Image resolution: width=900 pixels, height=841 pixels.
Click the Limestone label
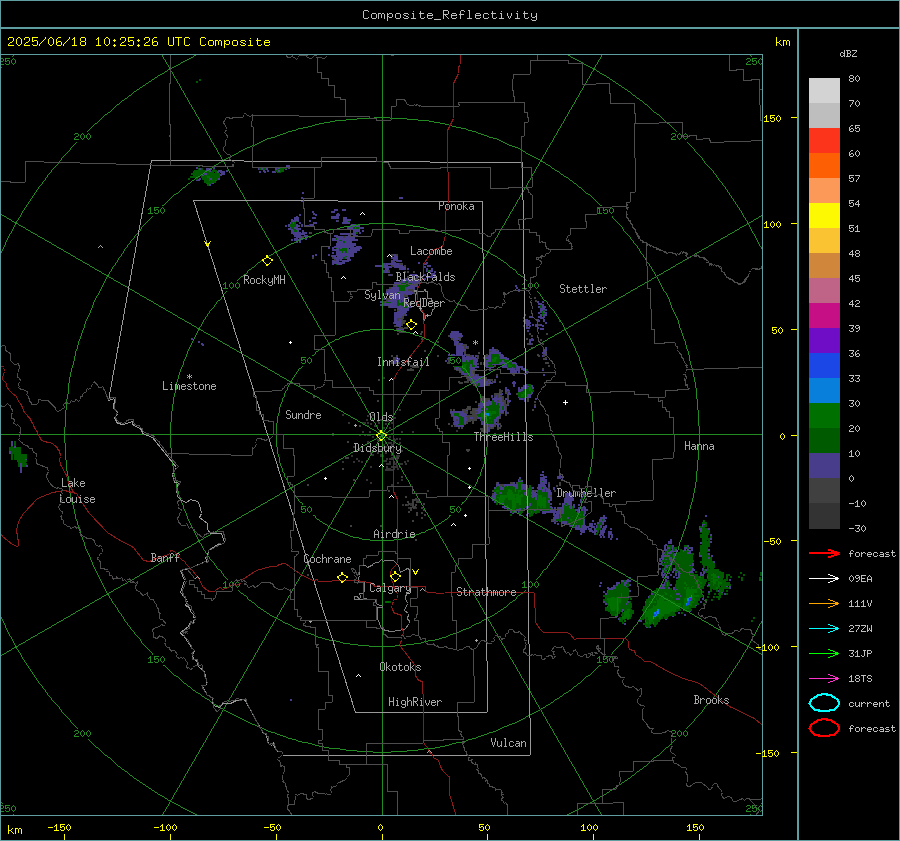189,386
